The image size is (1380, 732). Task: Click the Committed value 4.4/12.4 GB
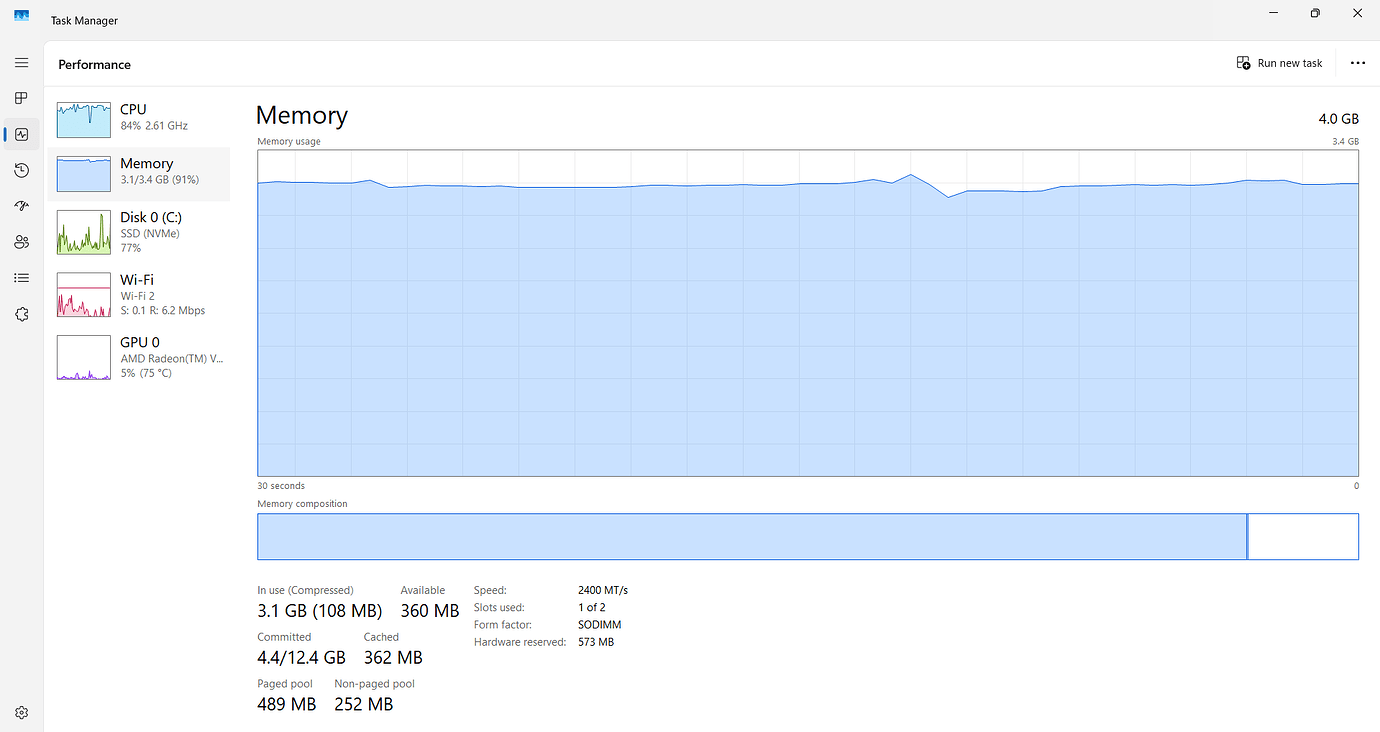(301, 657)
